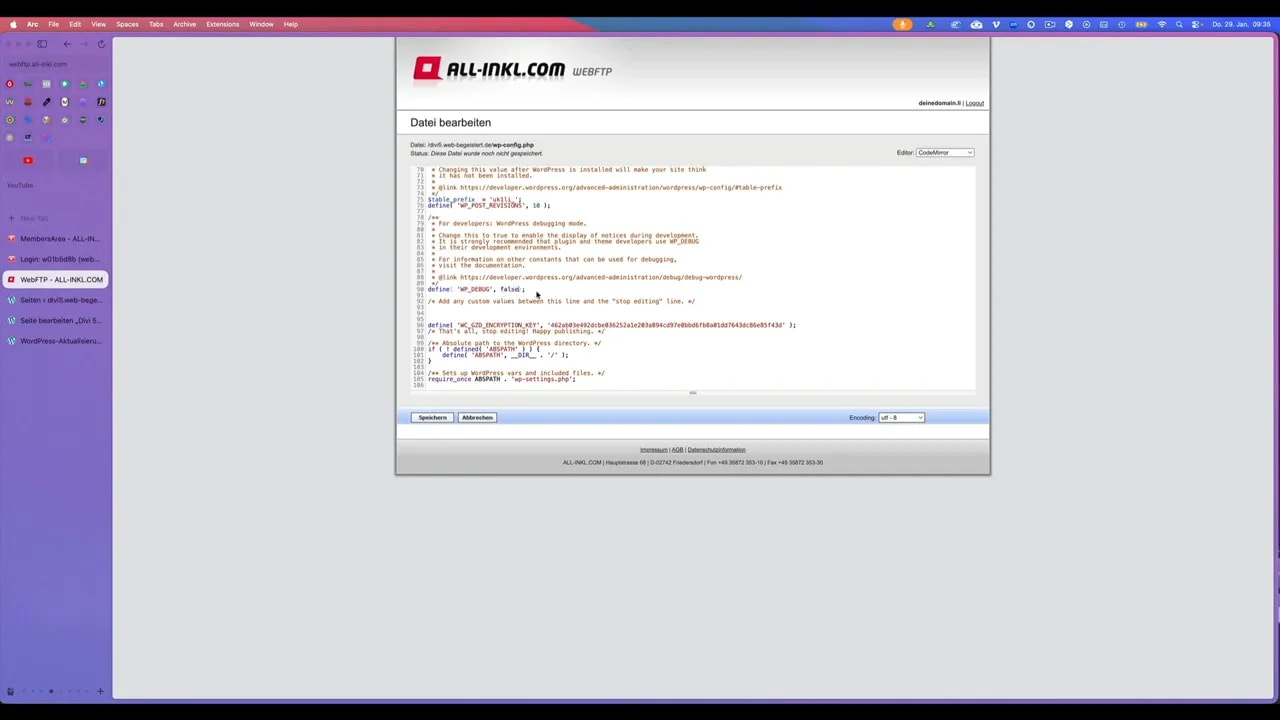Collapse the Arc sidebar

(42, 43)
